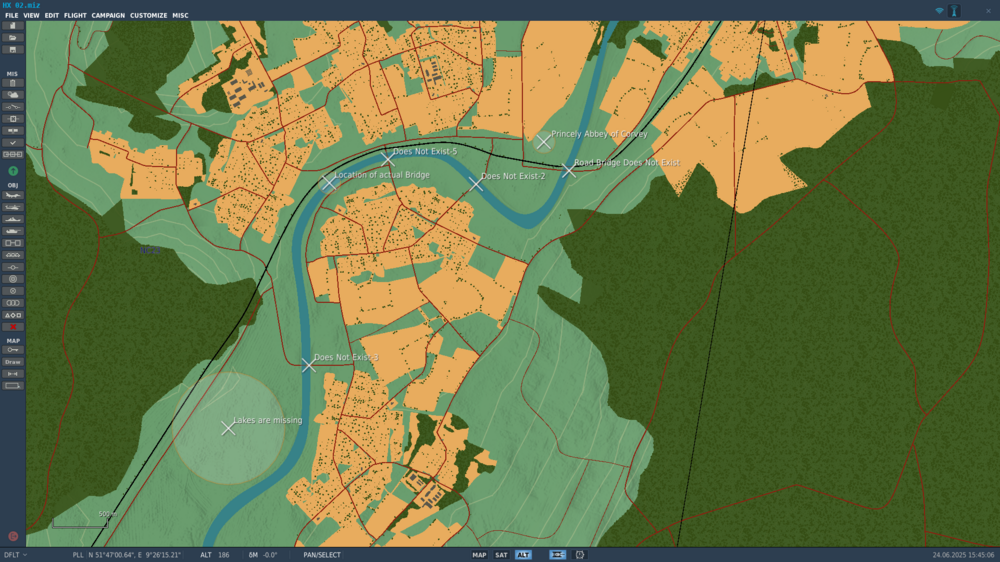The width and height of the screenshot is (1000, 562).
Task: Open the triggers panel with the switch icon
Action: (13, 107)
